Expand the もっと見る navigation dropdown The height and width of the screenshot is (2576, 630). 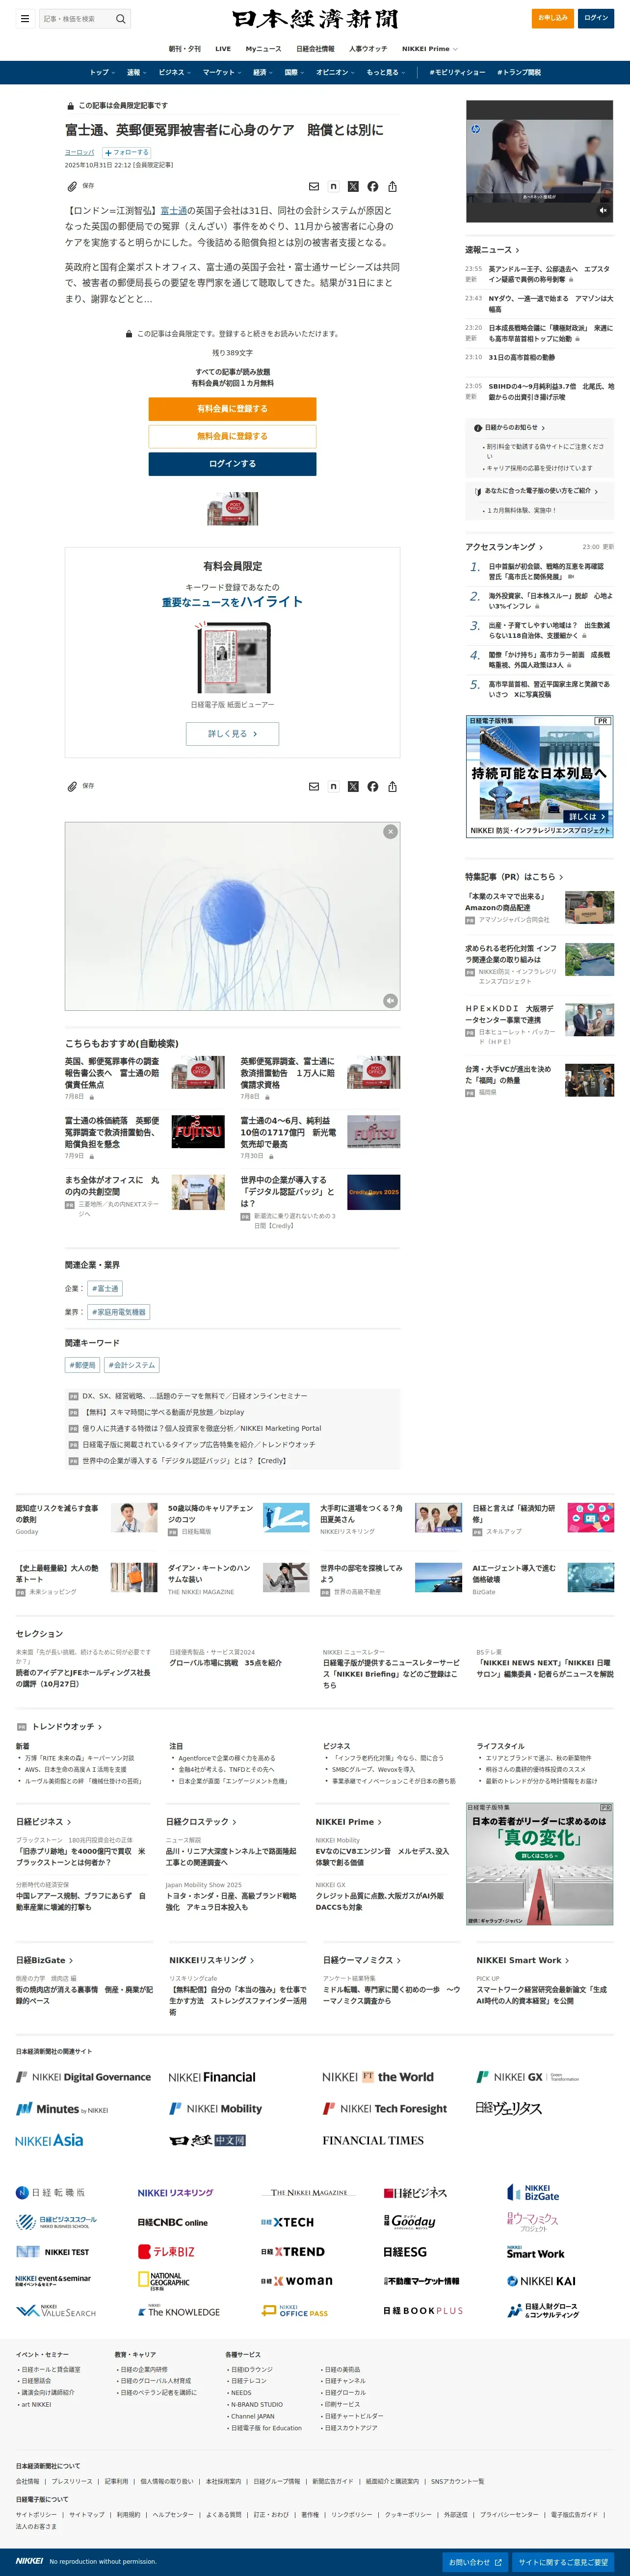coord(385,72)
